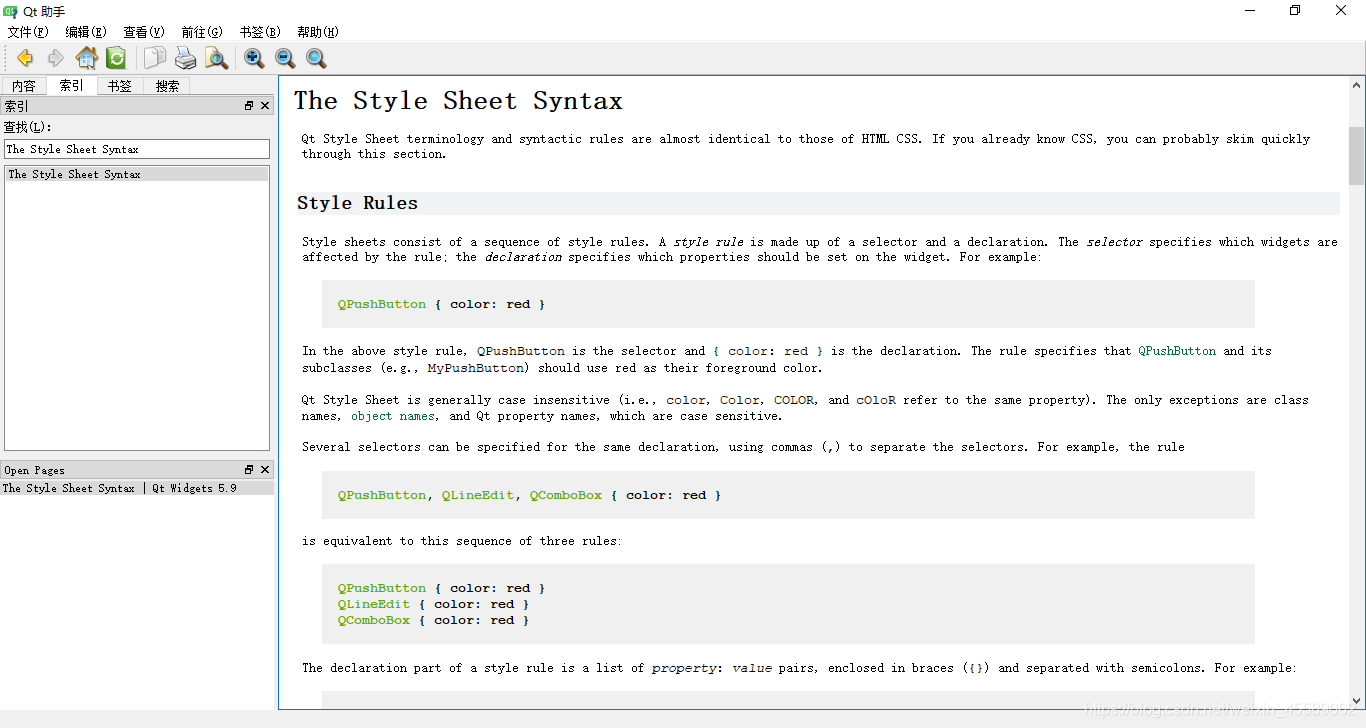
Task: Click the green sync-with-contents icon
Action: click(x=116, y=58)
